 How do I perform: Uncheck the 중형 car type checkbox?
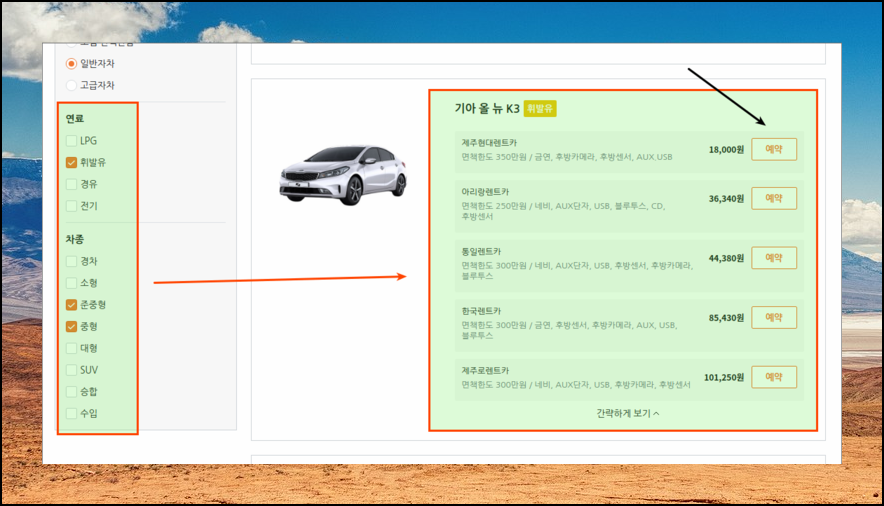[71, 326]
